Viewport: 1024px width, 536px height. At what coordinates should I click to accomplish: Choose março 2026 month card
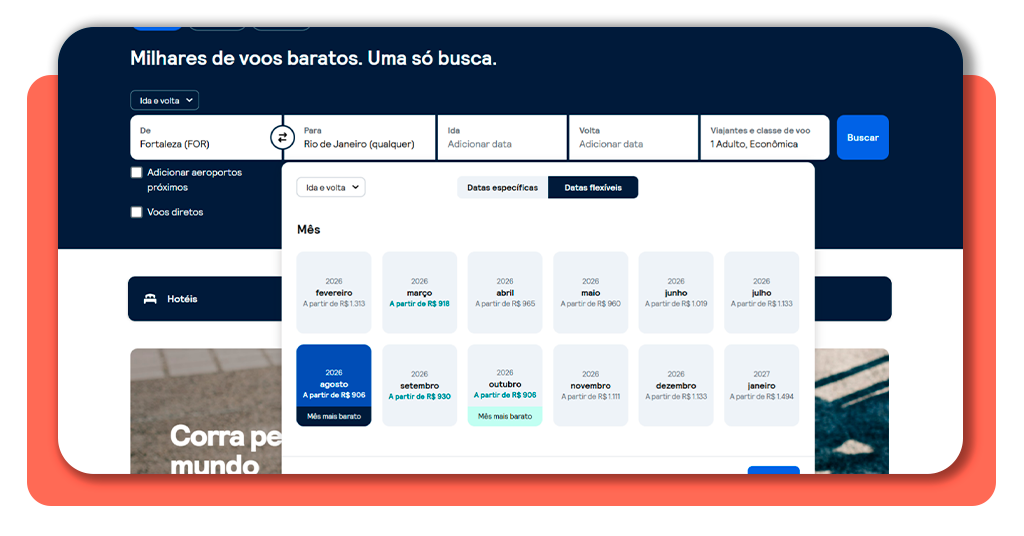pyautogui.click(x=419, y=292)
